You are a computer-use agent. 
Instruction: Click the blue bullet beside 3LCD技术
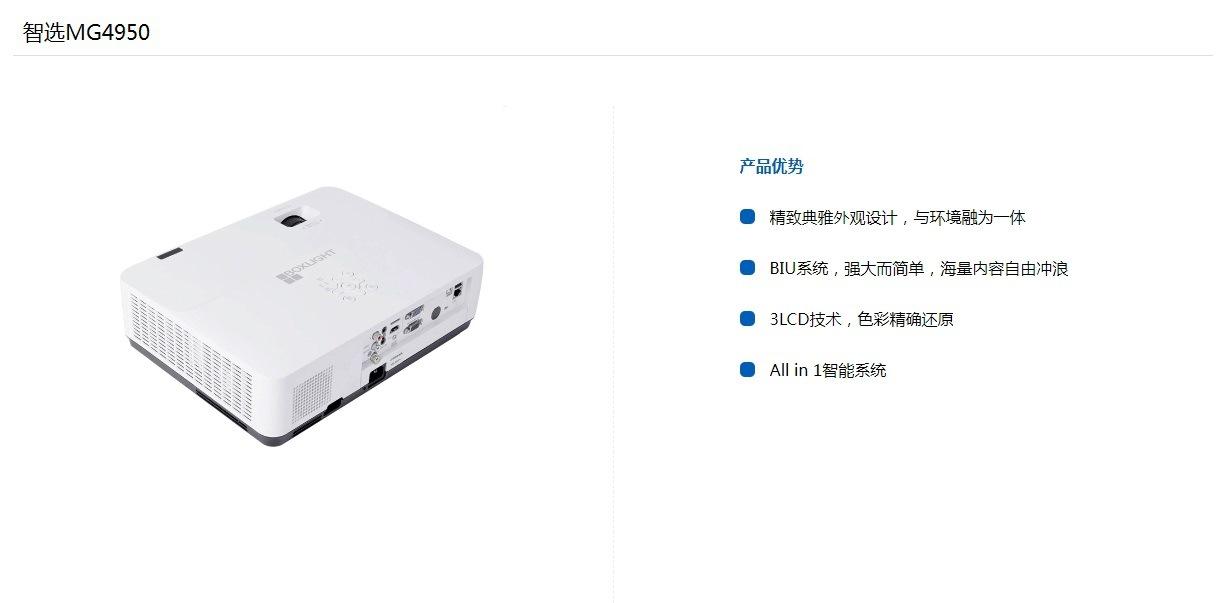(747, 319)
